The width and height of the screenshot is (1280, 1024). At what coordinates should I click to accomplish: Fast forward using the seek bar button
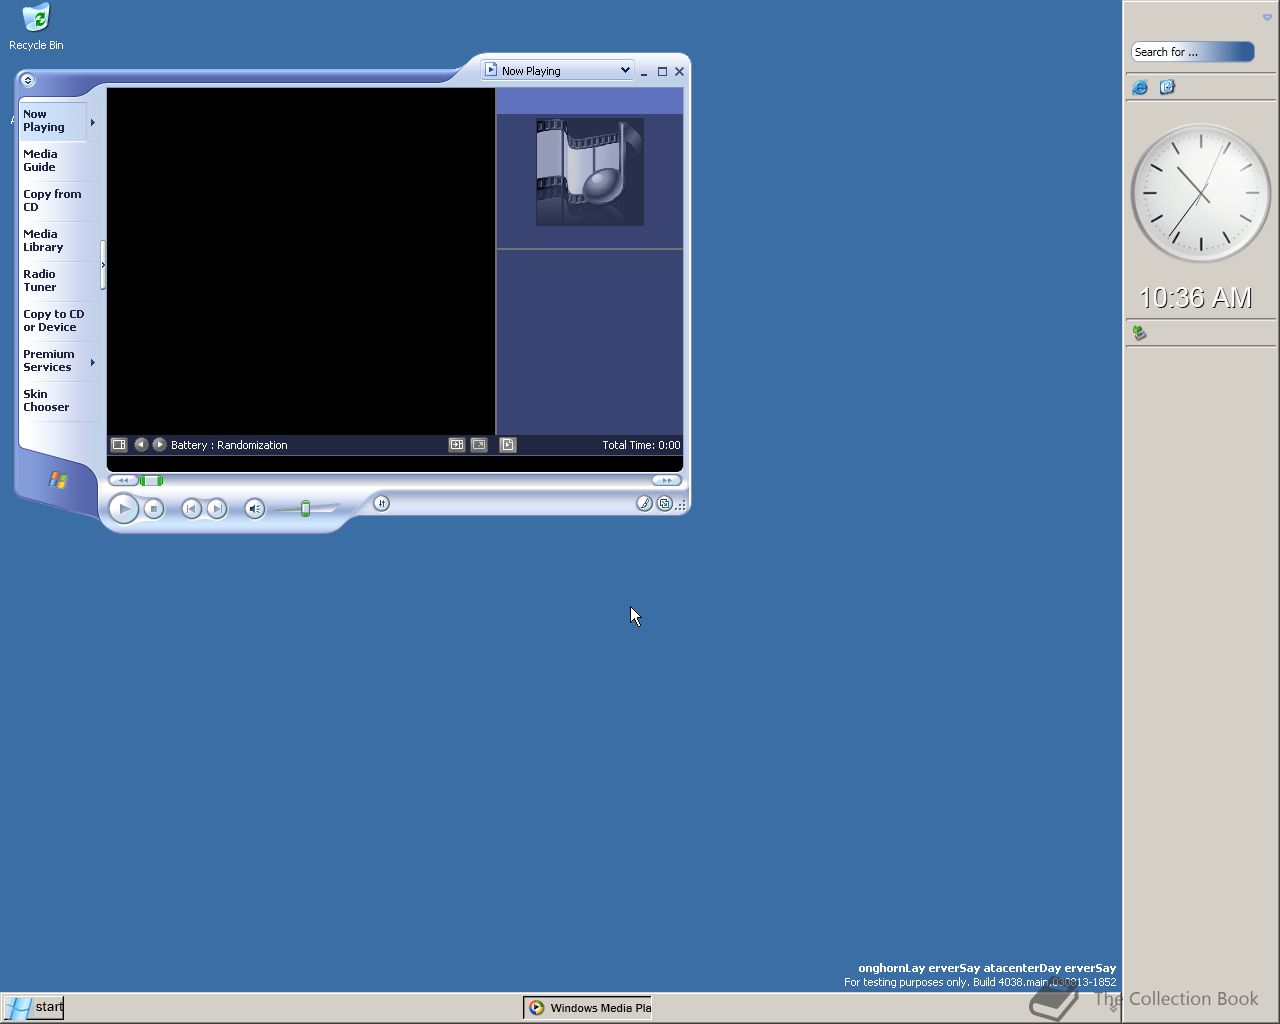(x=666, y=480)
